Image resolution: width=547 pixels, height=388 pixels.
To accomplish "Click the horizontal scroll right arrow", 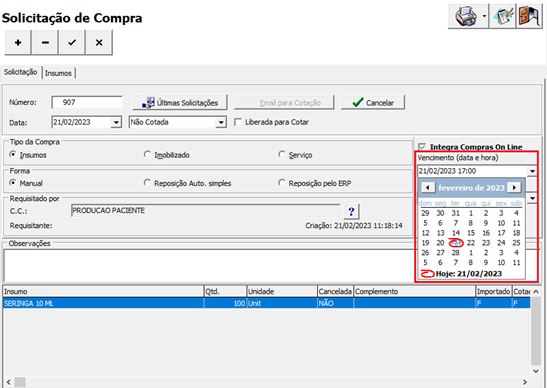I will click(525, 382).
